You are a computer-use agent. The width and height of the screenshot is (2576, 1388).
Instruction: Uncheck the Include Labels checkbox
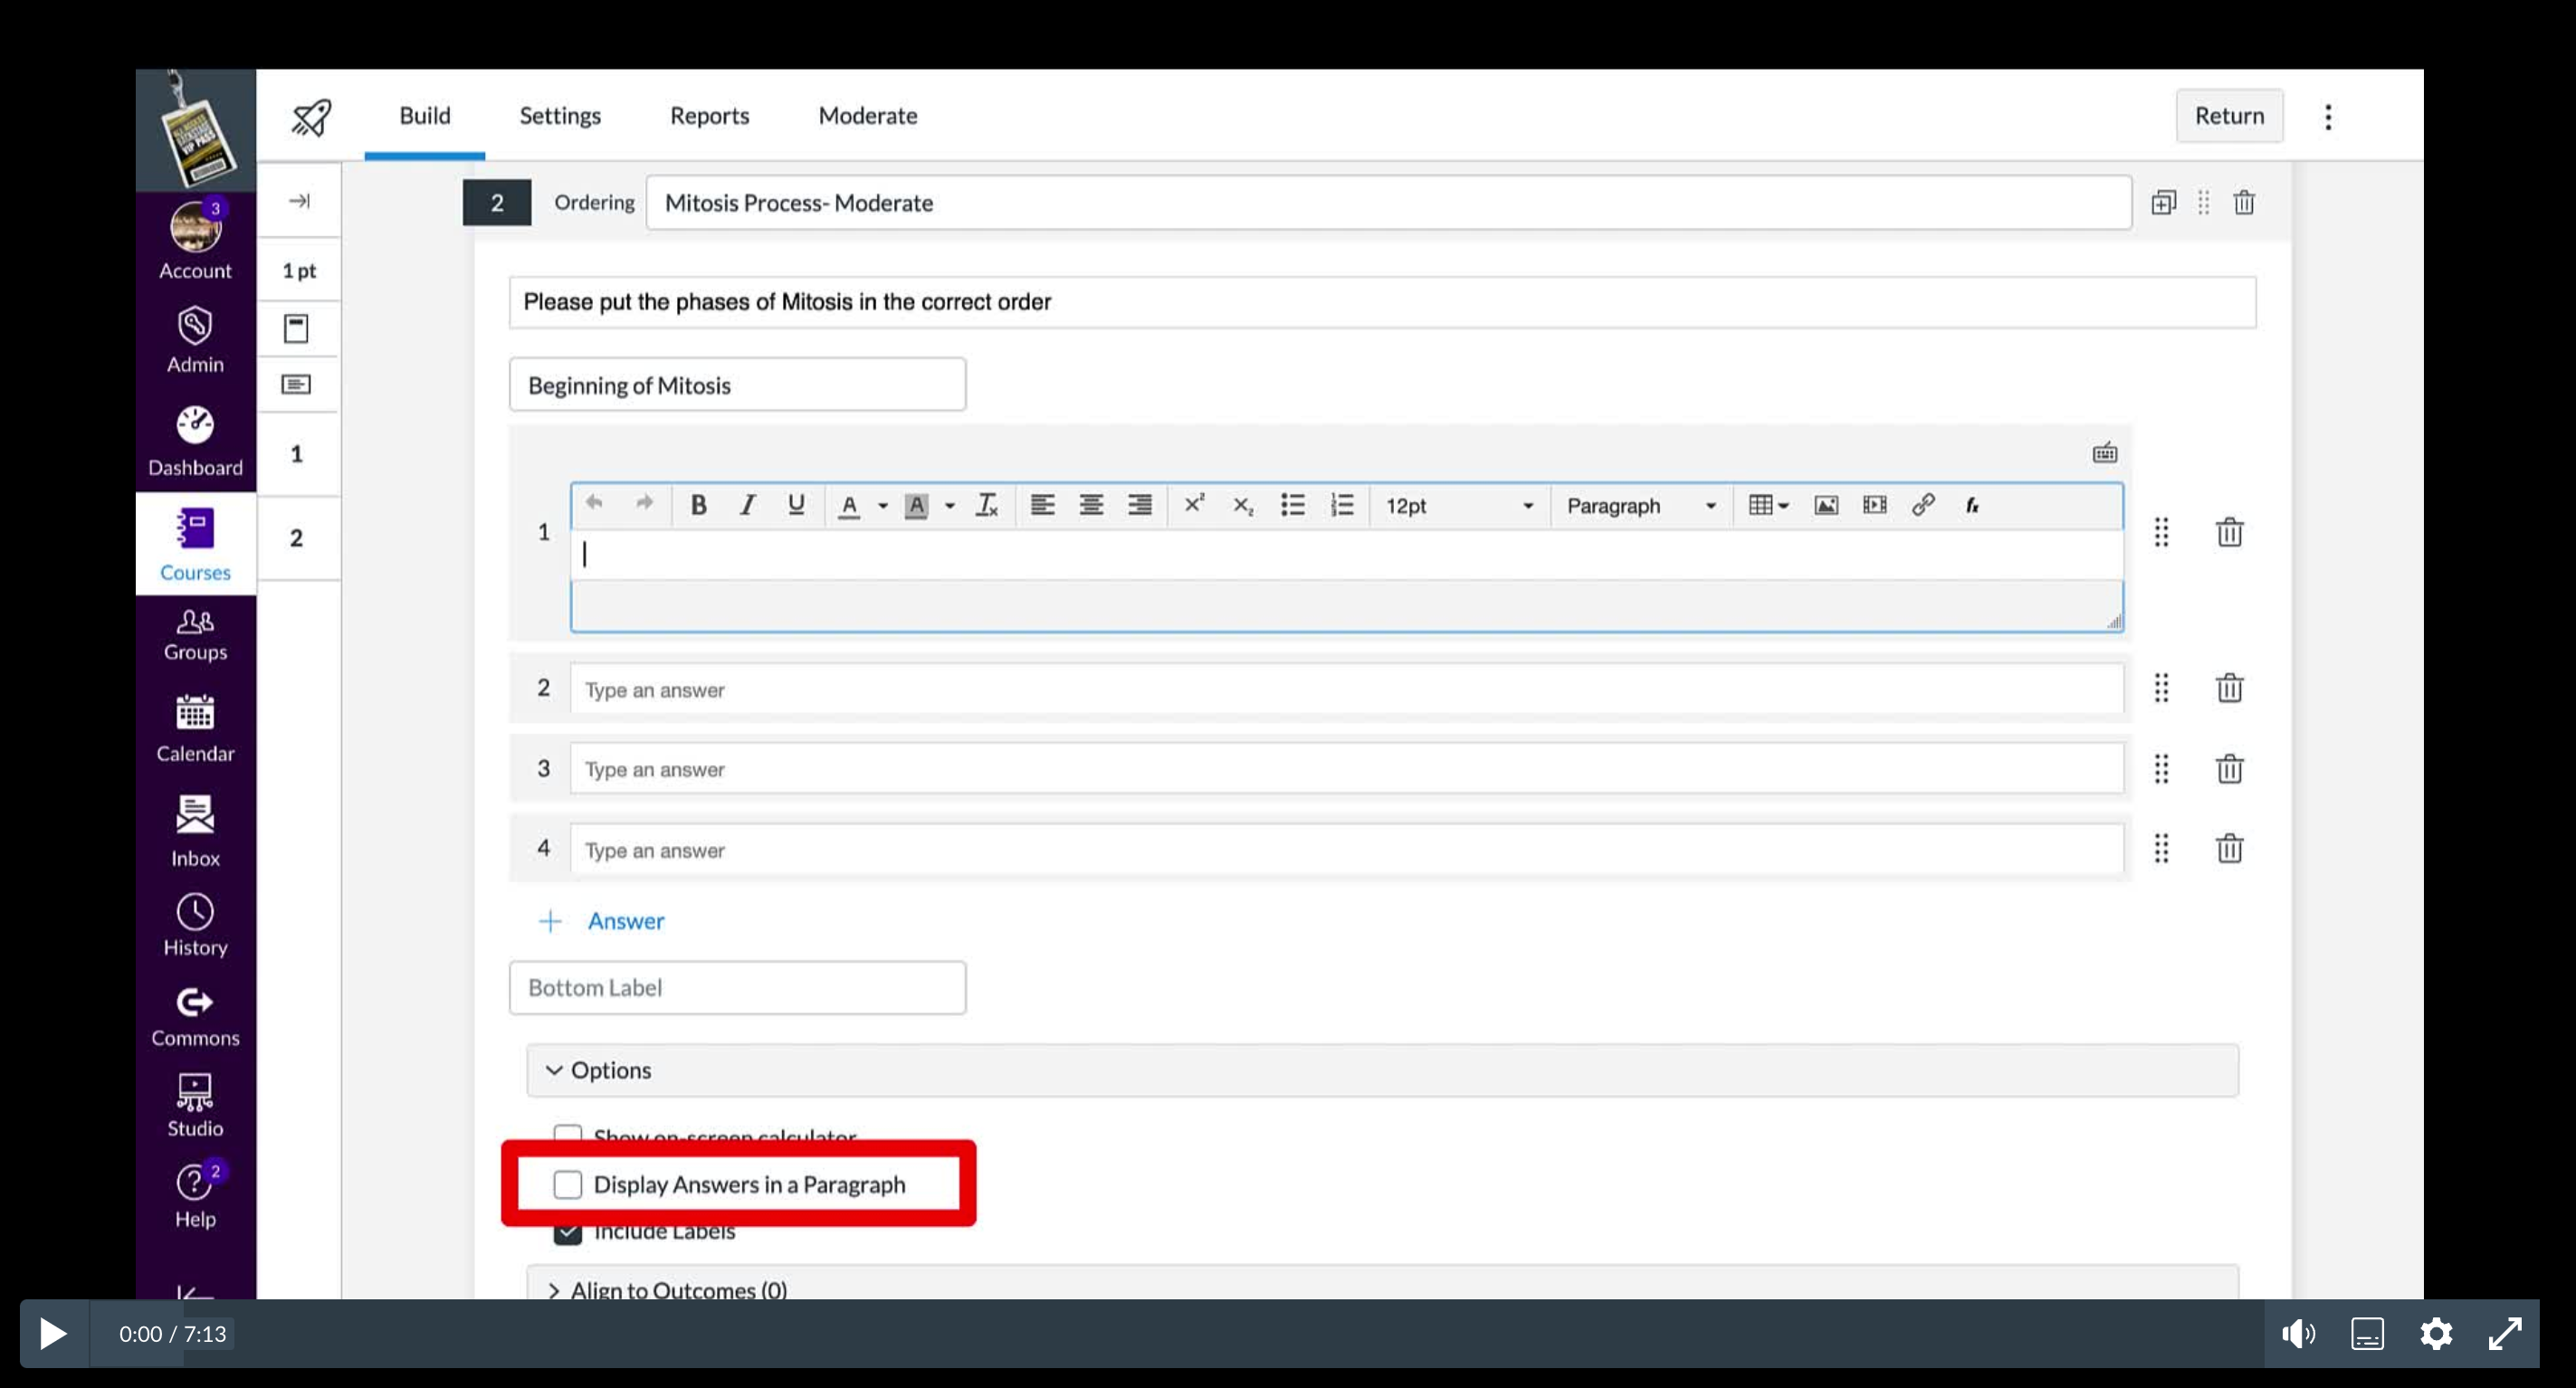coord(568,1235)
